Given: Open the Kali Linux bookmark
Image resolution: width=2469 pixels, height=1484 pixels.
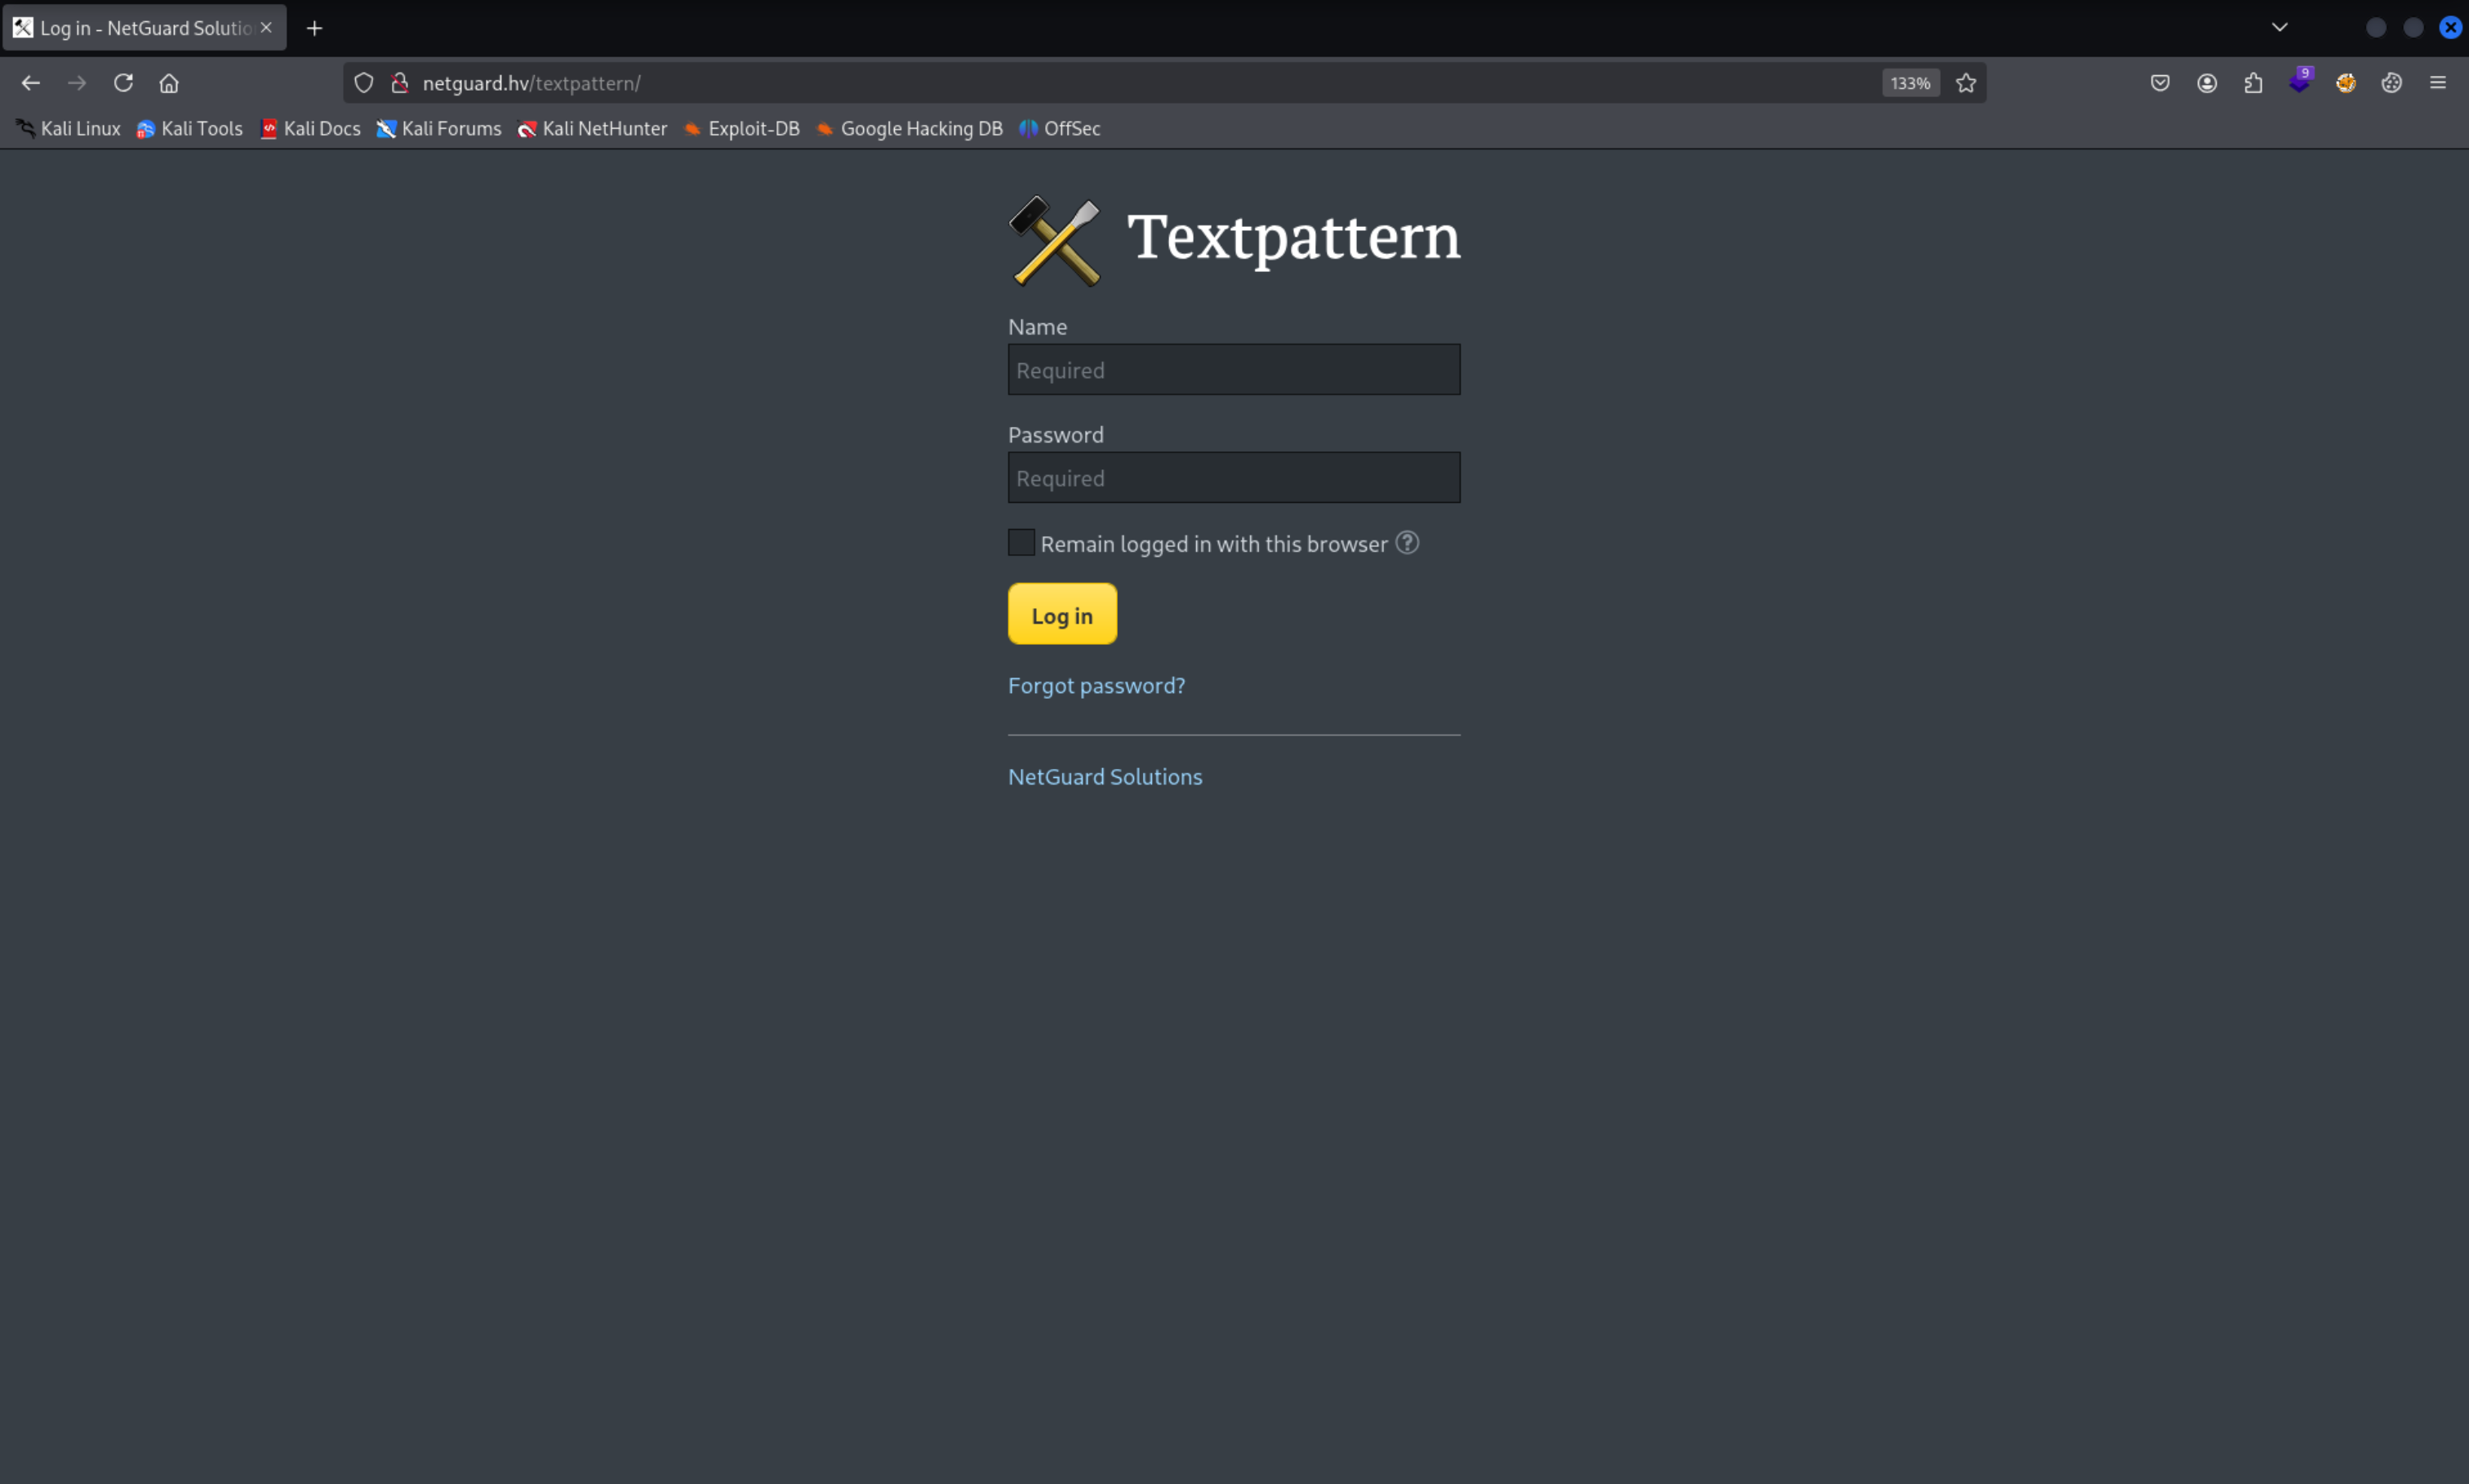Looking at the screenshot, I should click(x=68, y=128).
